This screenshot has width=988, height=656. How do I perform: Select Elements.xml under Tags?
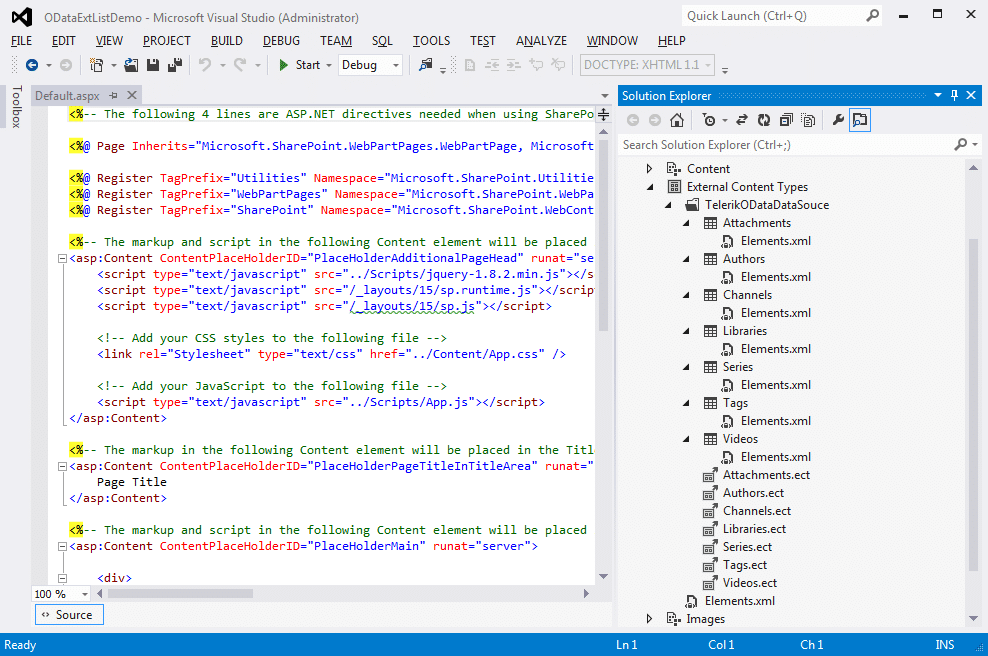click(776, 421)
